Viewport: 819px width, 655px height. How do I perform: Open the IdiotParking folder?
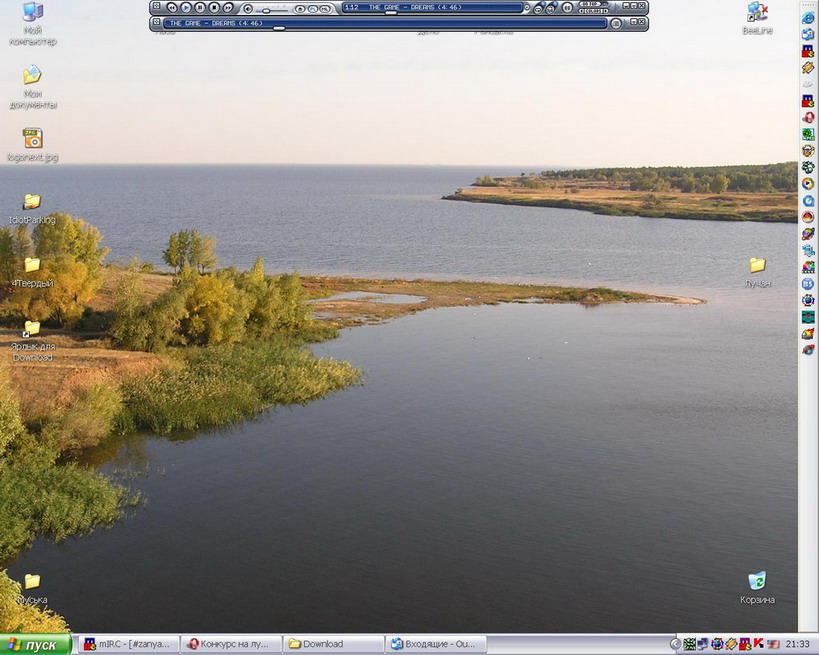[x=32, y=202]
